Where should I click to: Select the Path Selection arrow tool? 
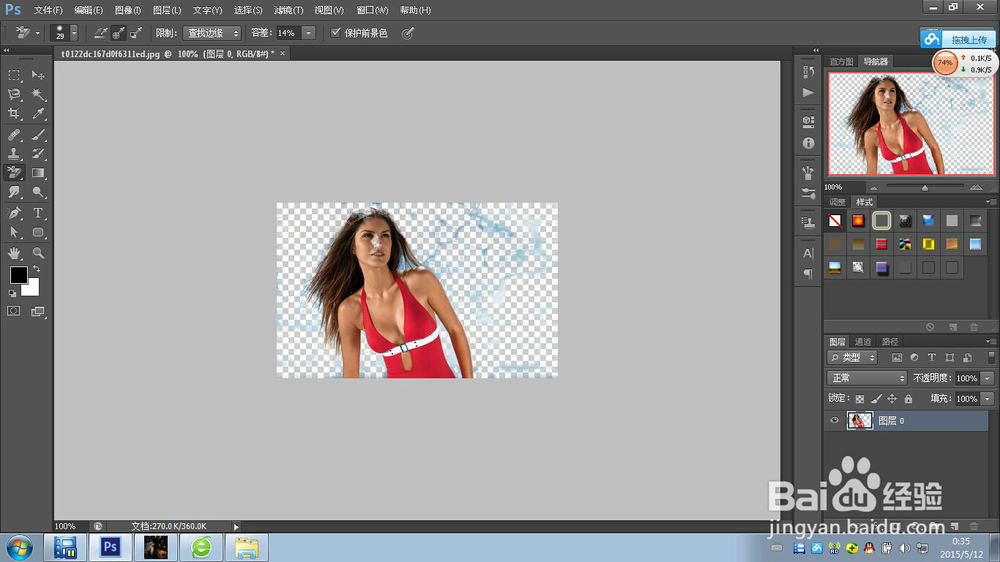tap(14, 232)
